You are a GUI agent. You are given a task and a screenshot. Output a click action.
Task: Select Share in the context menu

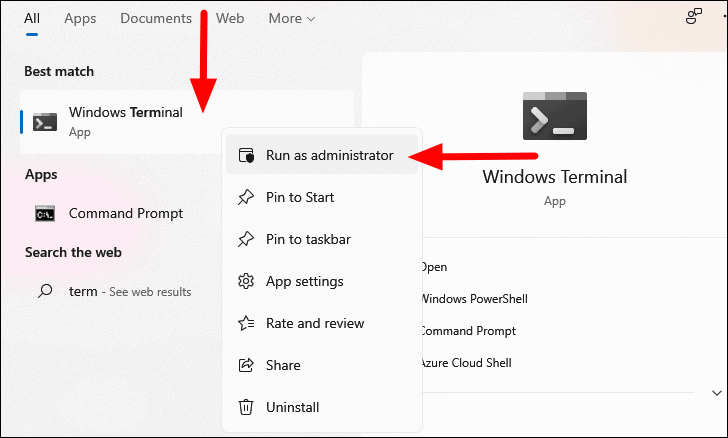point(322,366)
